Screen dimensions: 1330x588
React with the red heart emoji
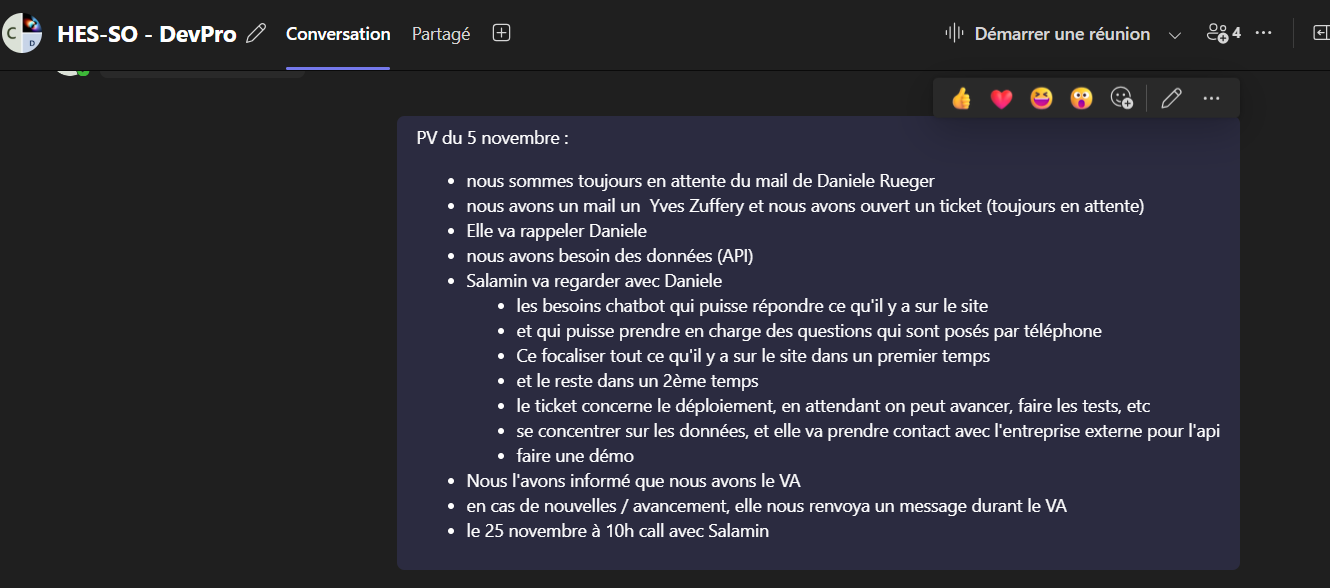(x=1001, y=98)
